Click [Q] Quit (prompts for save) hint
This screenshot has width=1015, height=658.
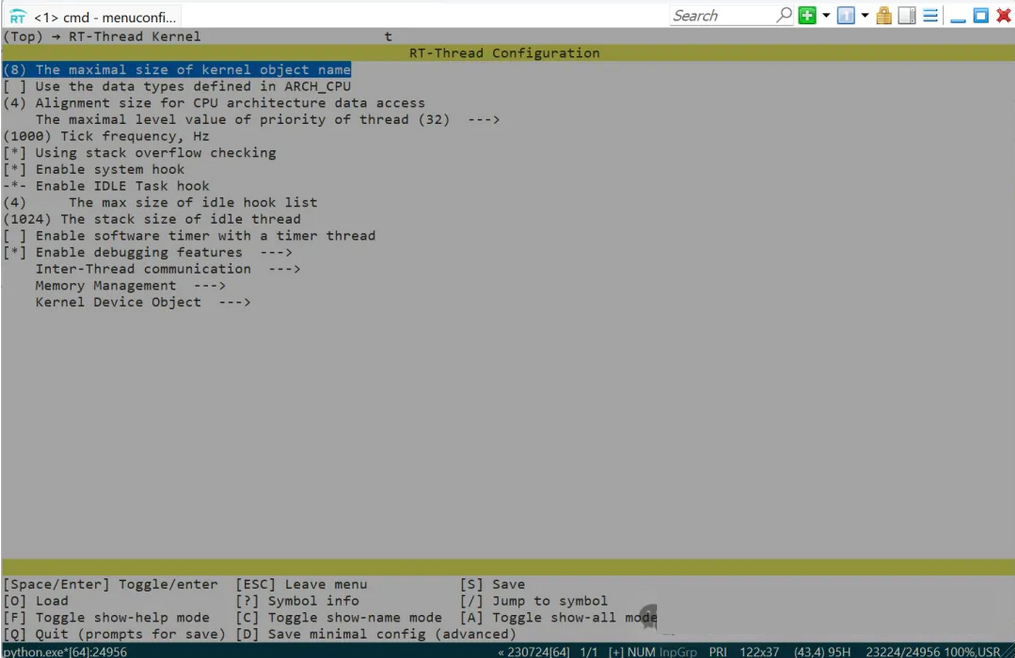coord(115,634)
